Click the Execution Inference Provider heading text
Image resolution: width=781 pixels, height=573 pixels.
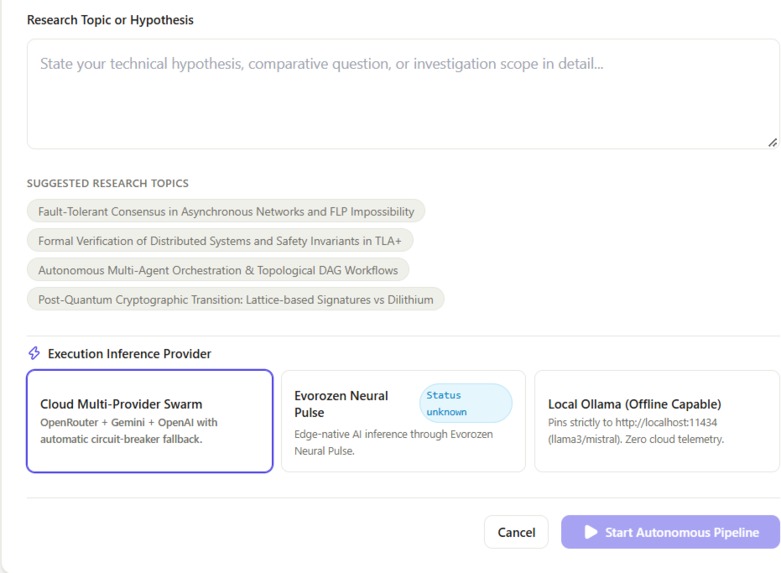click(130, 354)
